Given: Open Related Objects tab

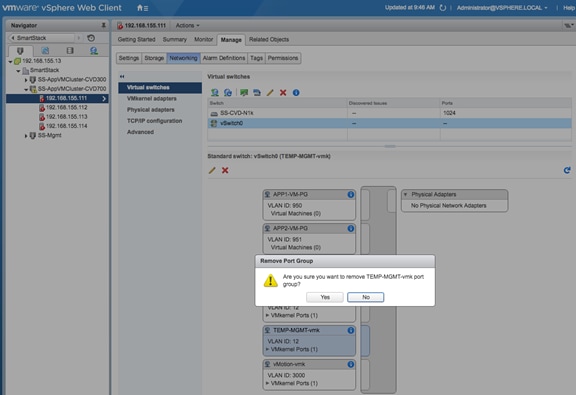Looking at the screenshot, I should point(269,39).
